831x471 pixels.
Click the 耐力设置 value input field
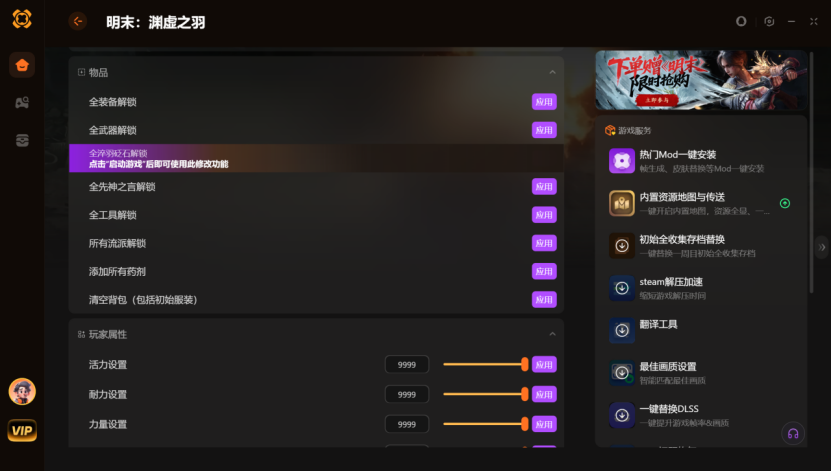[406, 394]
